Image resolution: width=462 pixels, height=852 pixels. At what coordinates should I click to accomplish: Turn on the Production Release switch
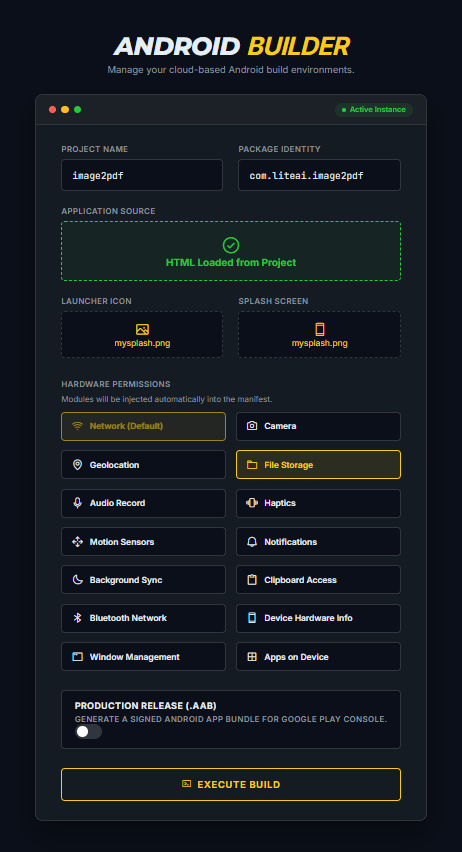pos(88,731)
